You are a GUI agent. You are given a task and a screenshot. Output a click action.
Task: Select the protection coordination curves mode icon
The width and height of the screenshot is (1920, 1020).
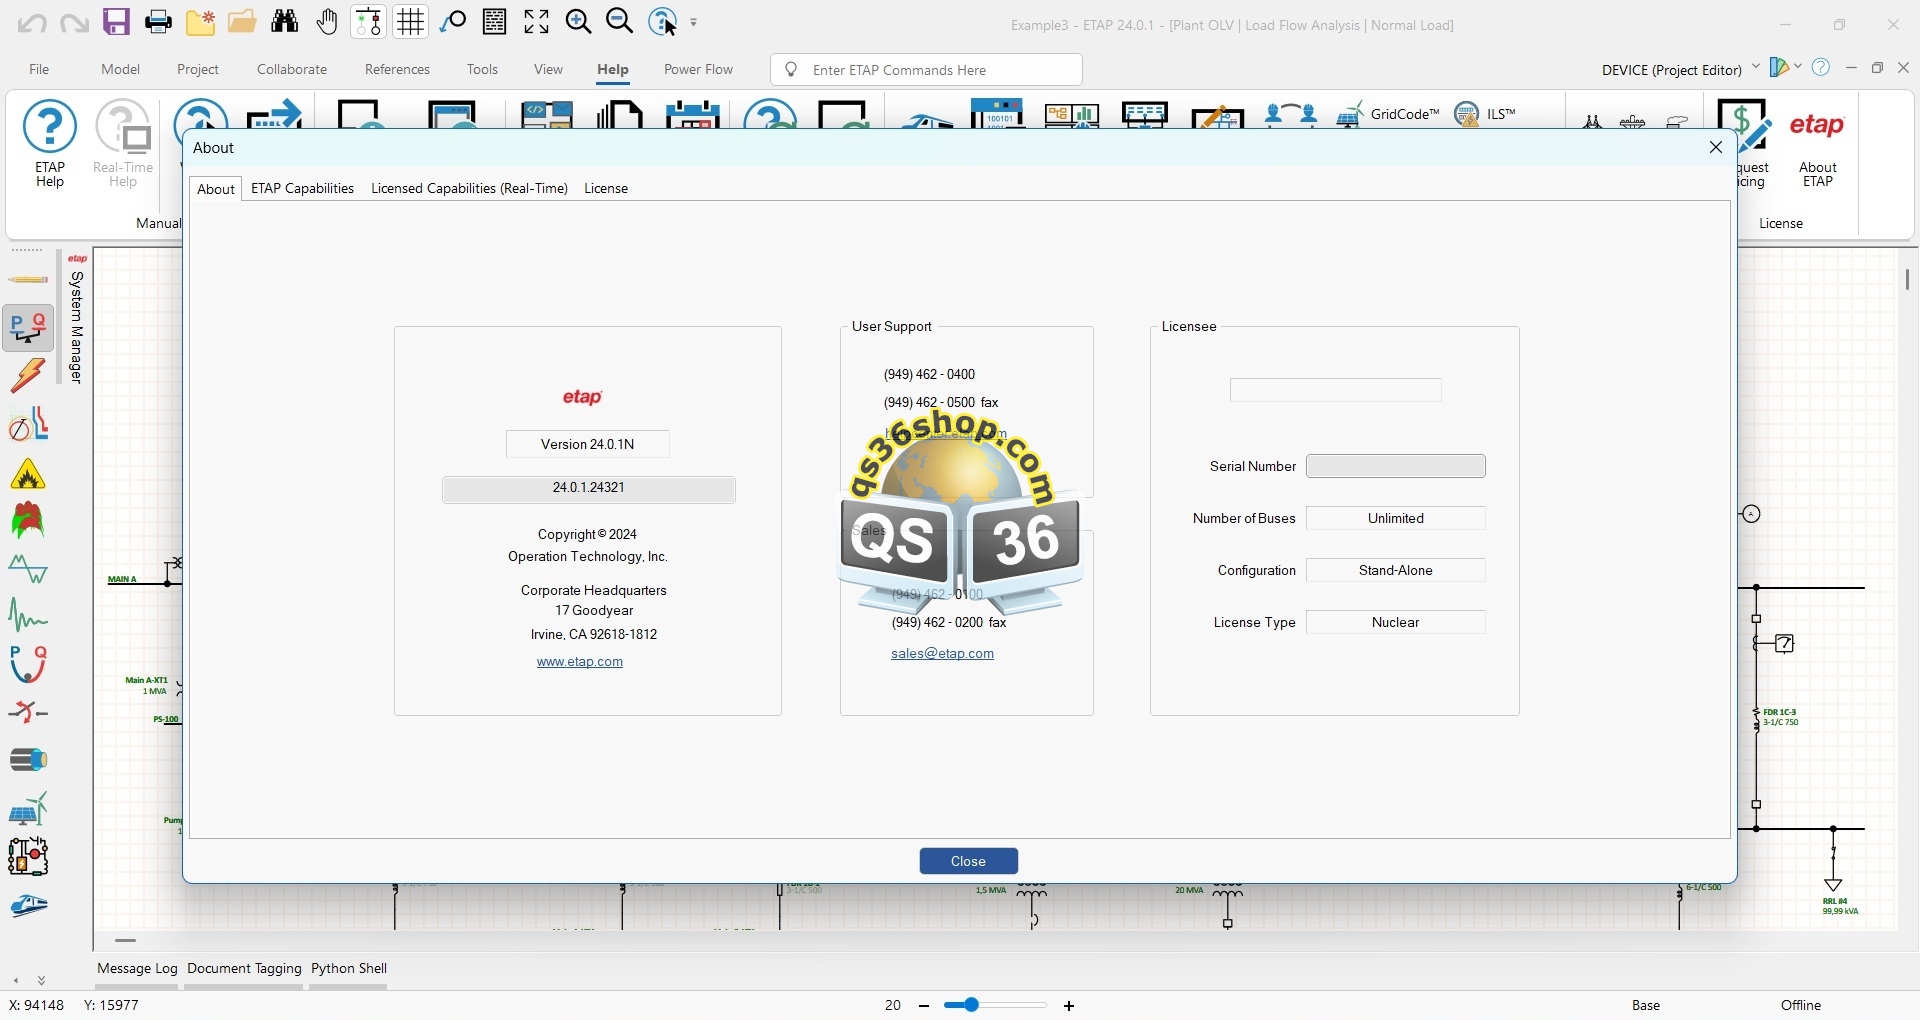28,424
